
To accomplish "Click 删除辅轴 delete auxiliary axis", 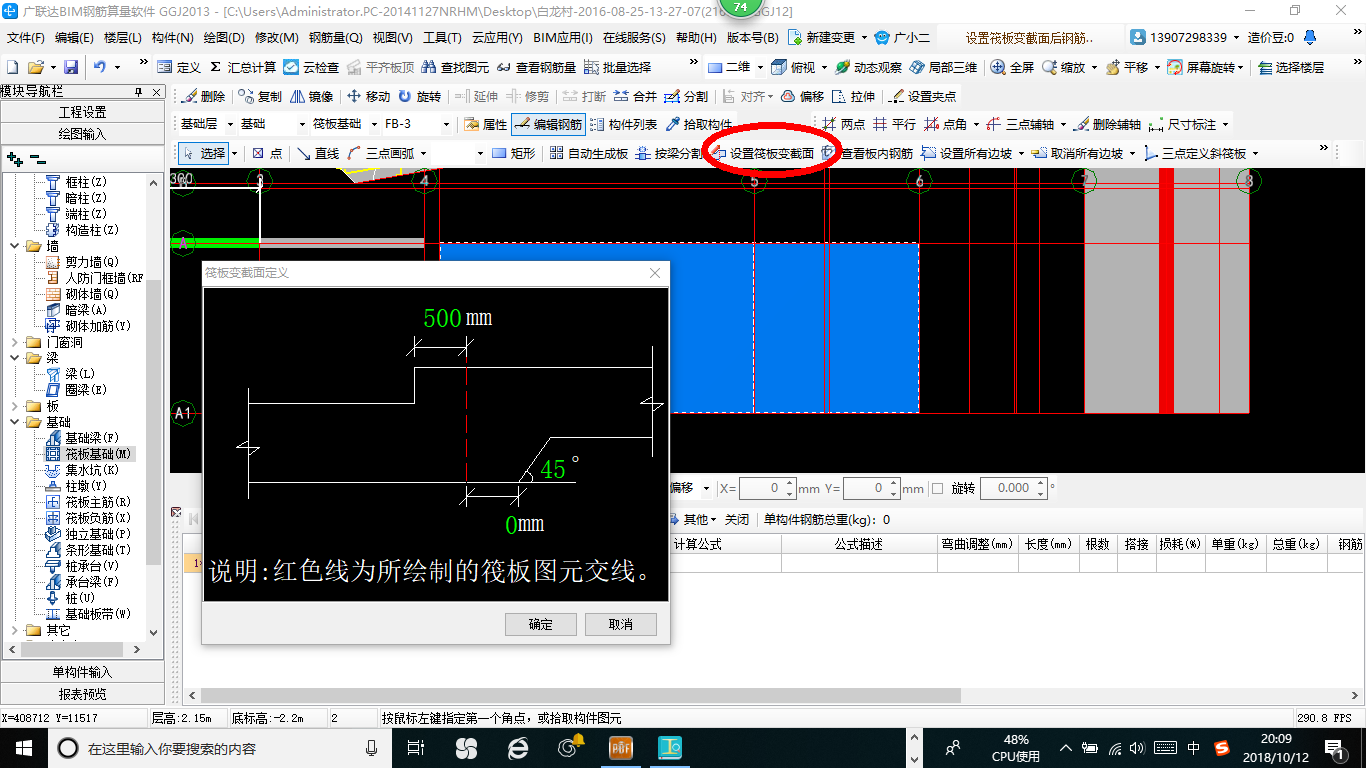I will pyautogui.click(x=1106, y=125).
